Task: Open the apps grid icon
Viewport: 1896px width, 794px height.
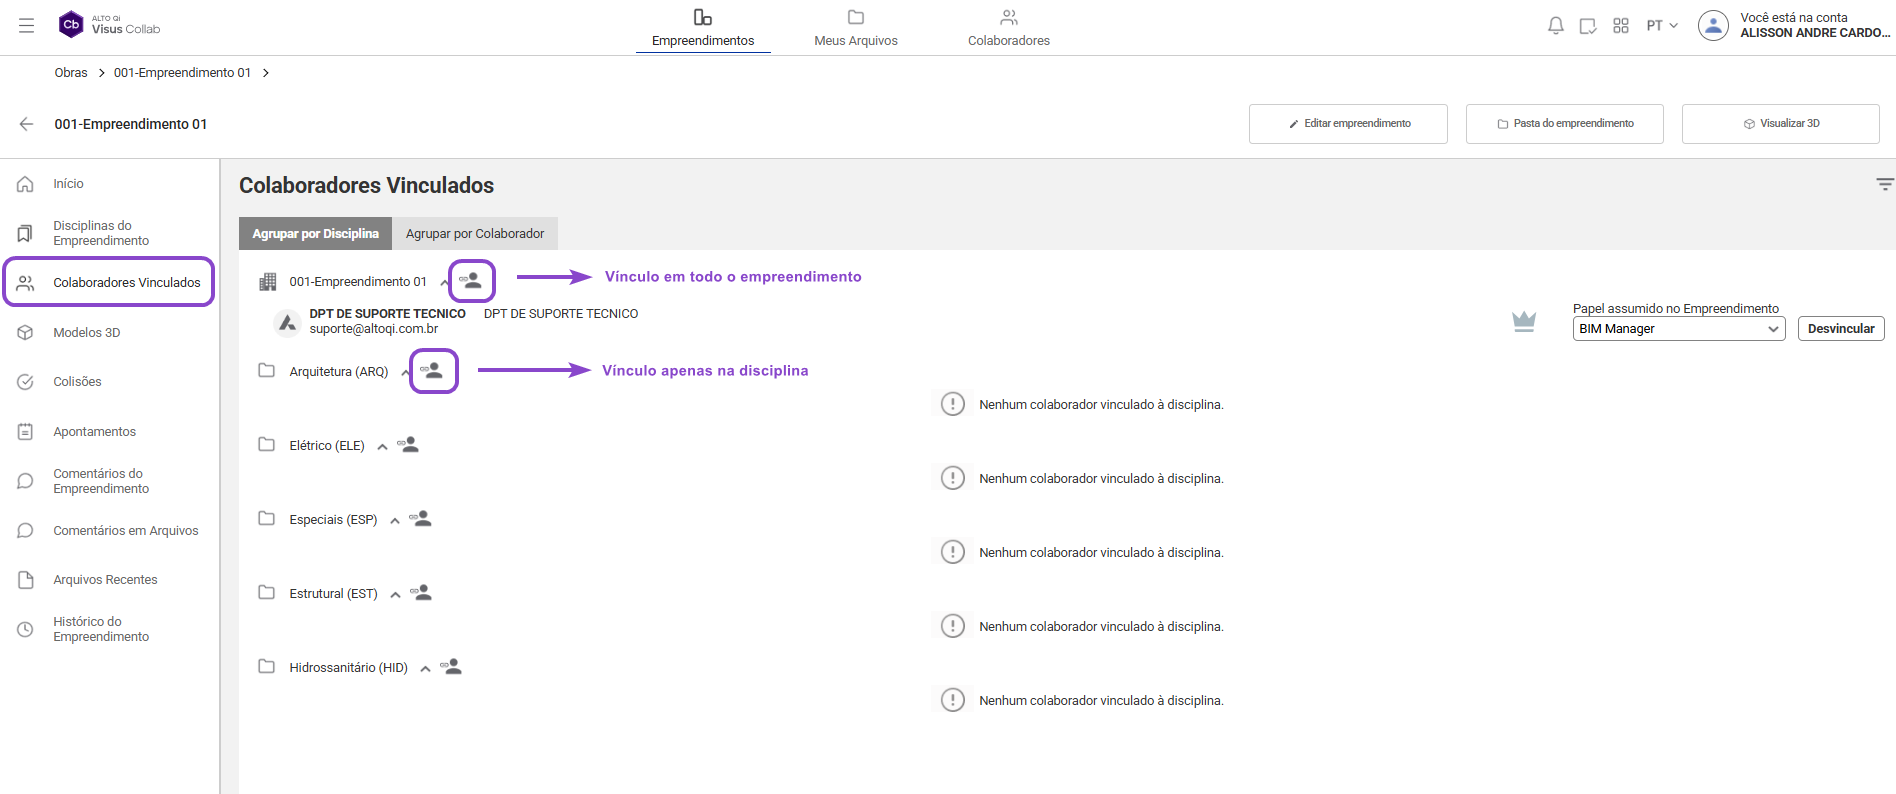Action: [x=1621, y=26]
